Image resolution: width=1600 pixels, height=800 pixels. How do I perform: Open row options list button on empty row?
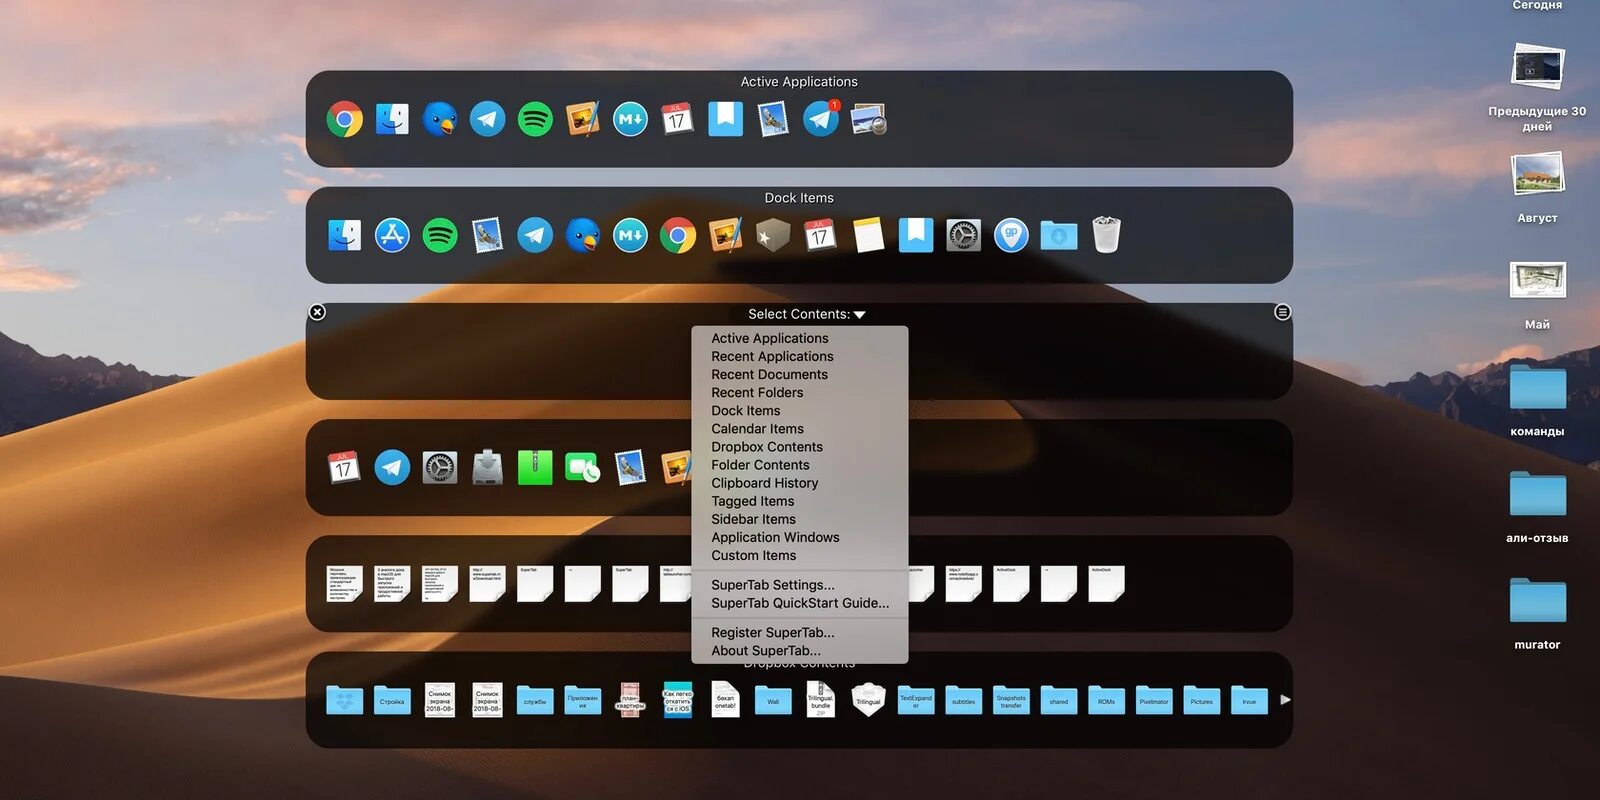(1282, 313)
